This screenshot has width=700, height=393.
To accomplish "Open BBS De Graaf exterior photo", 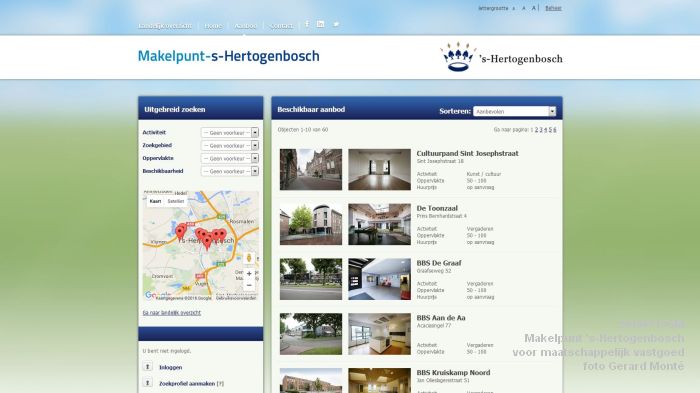I will click(x=311, y=279).
